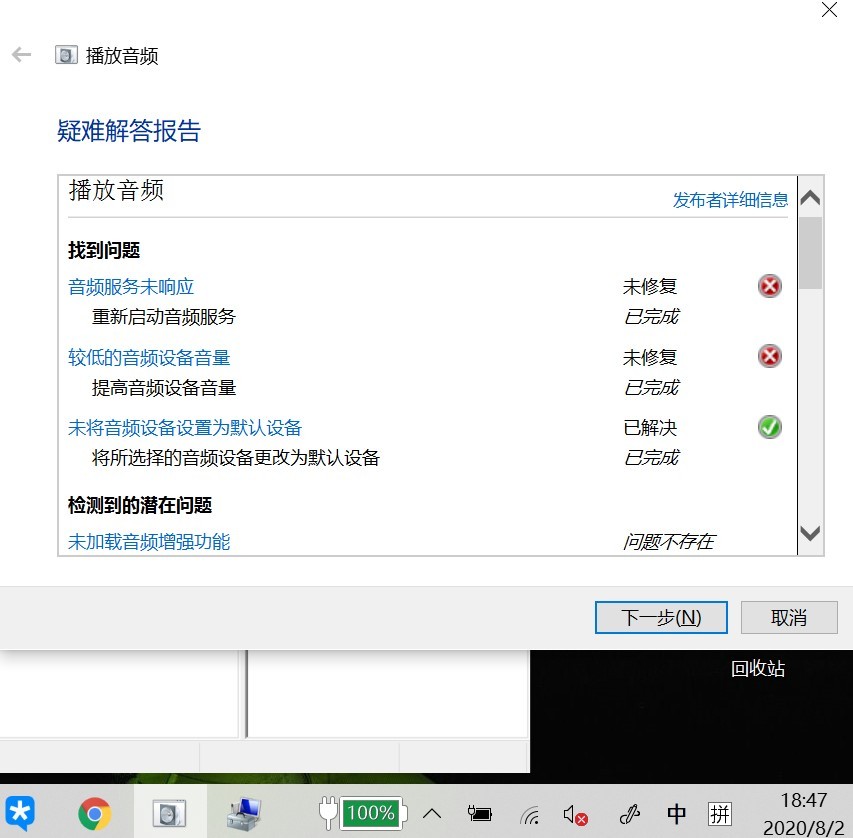Close the troubleshooter window with the X

829,10
